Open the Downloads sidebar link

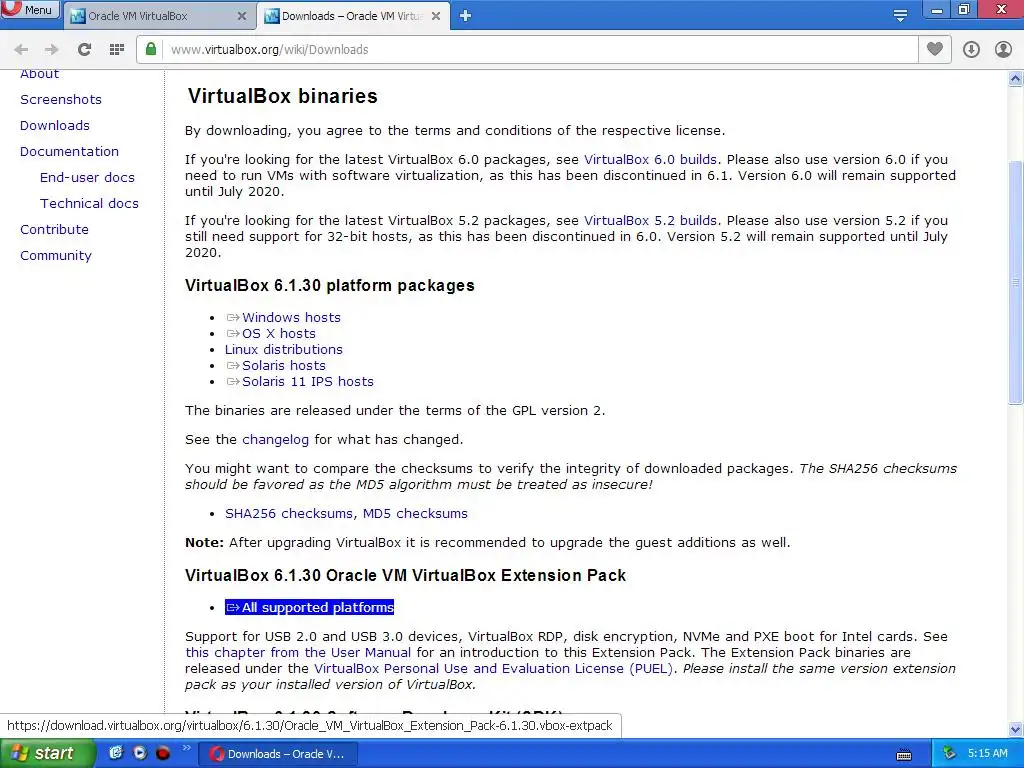tap(55, 125)
